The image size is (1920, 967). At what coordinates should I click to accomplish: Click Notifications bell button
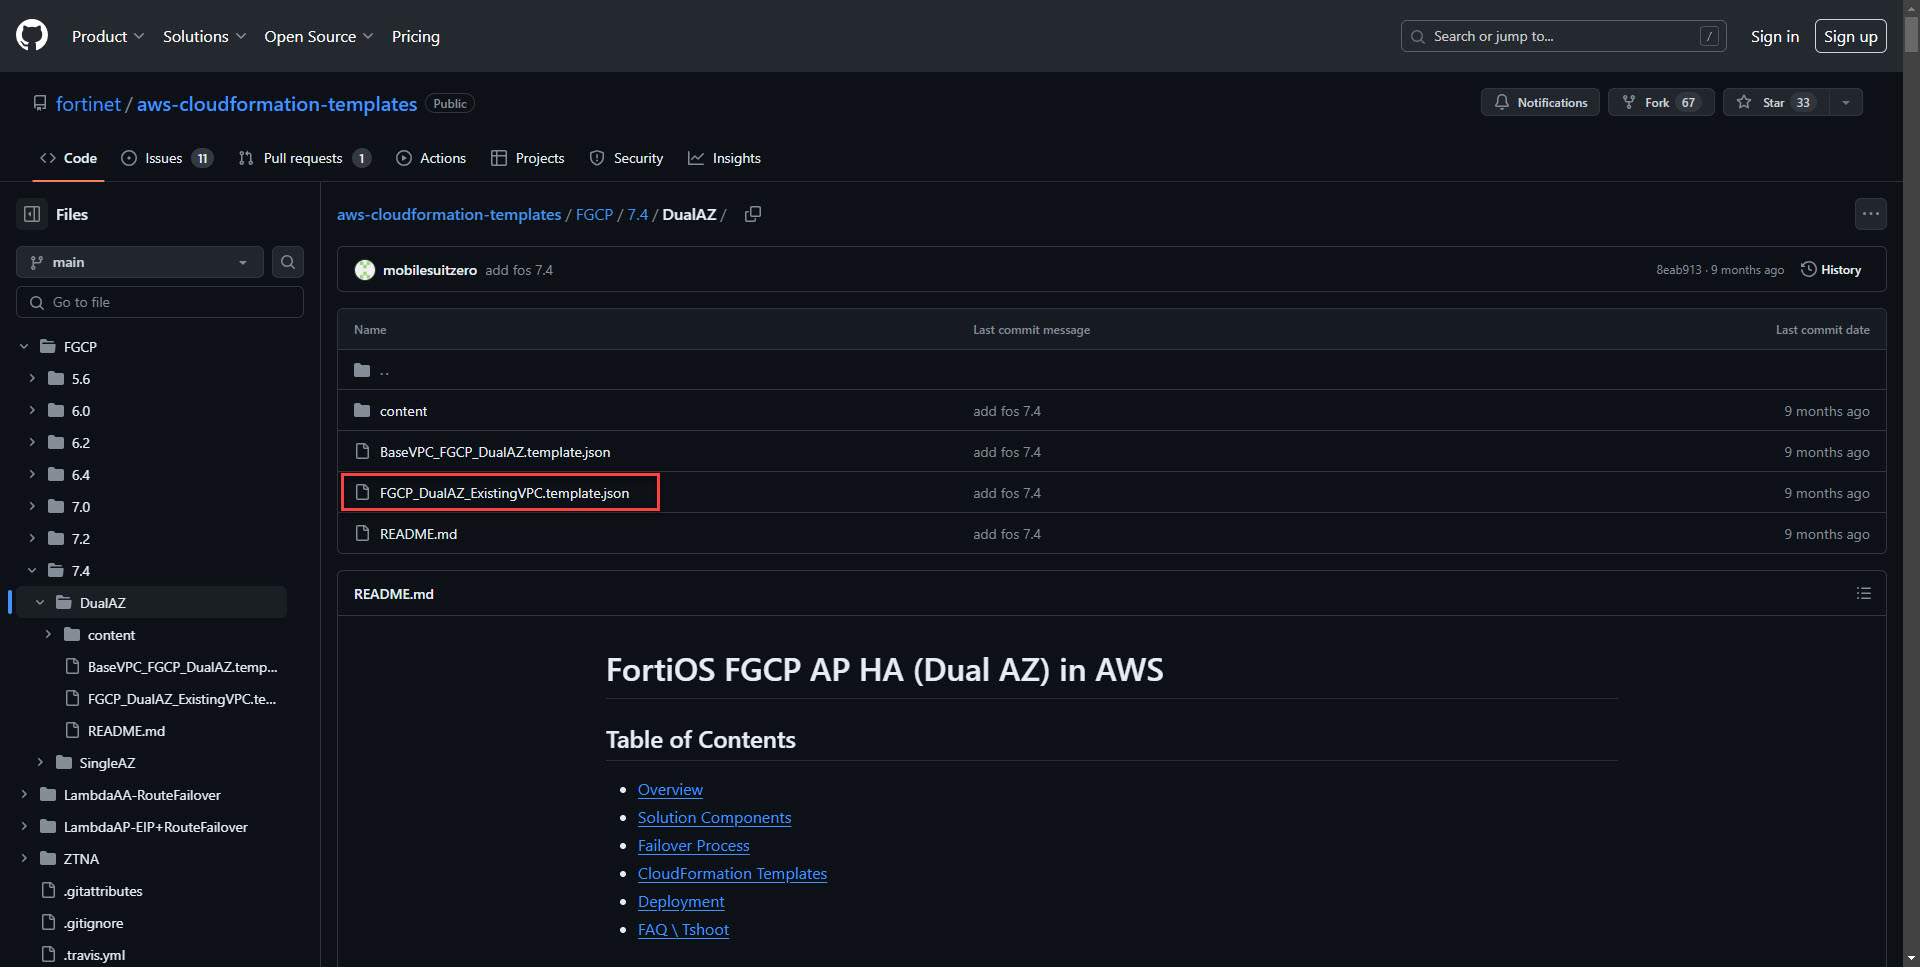tap(1540, 102)
